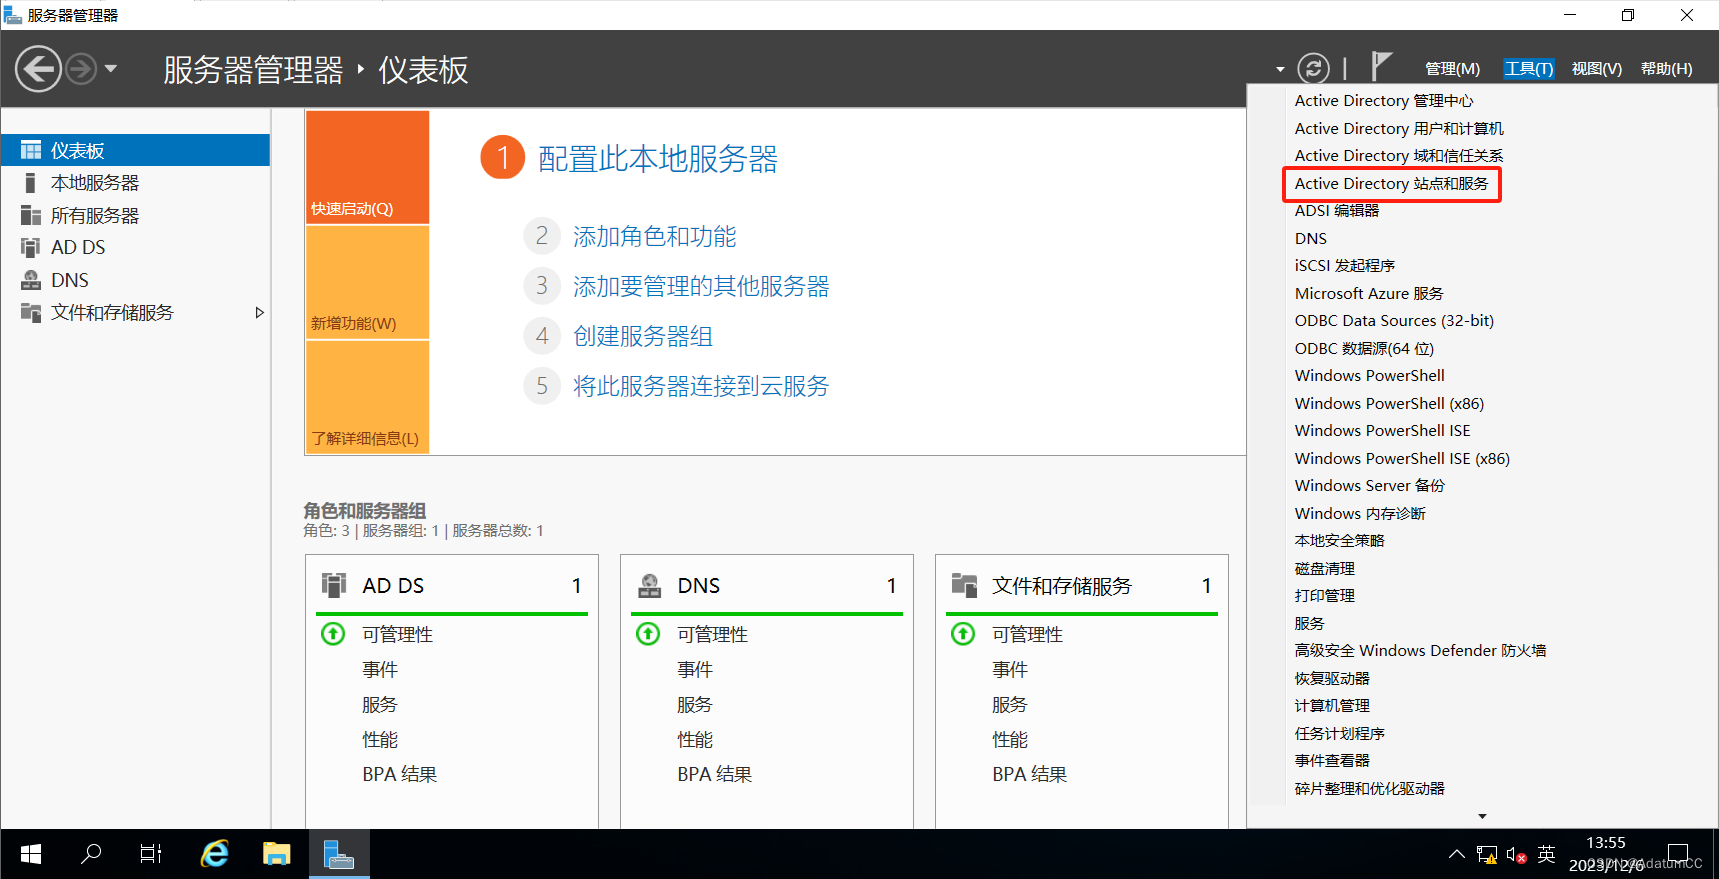Open the Windows Start button
The width and height of the screenshot is (1719, 879).
click(31, 854)
